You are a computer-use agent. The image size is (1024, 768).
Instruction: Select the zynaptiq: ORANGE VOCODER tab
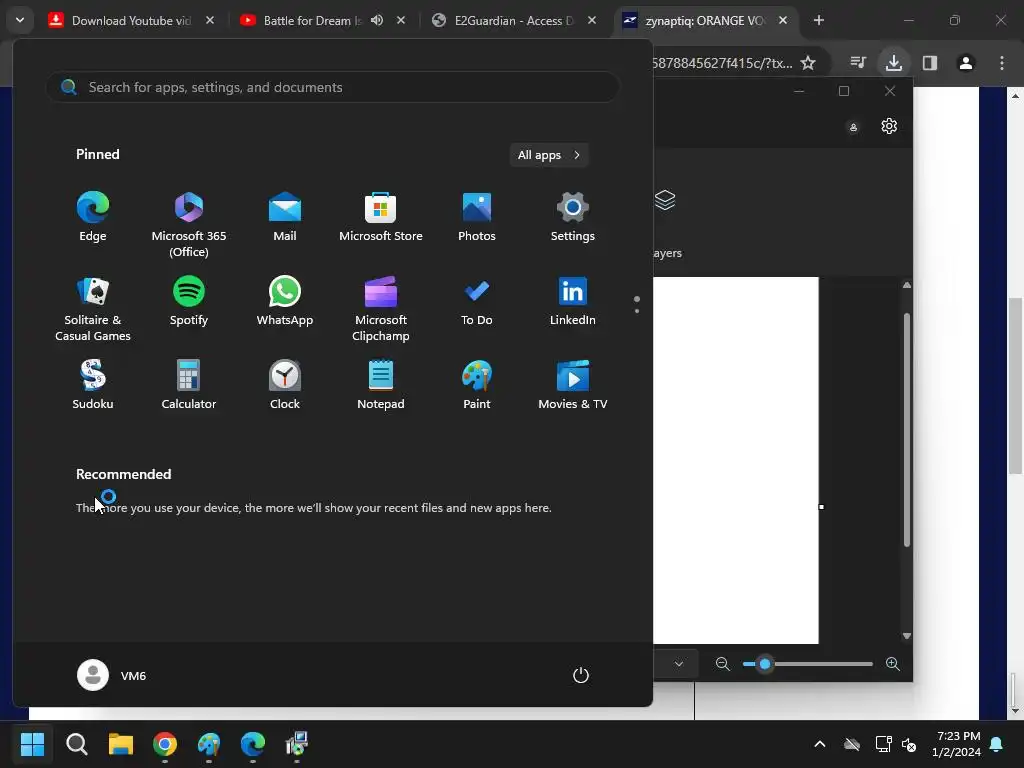[704, 20]
